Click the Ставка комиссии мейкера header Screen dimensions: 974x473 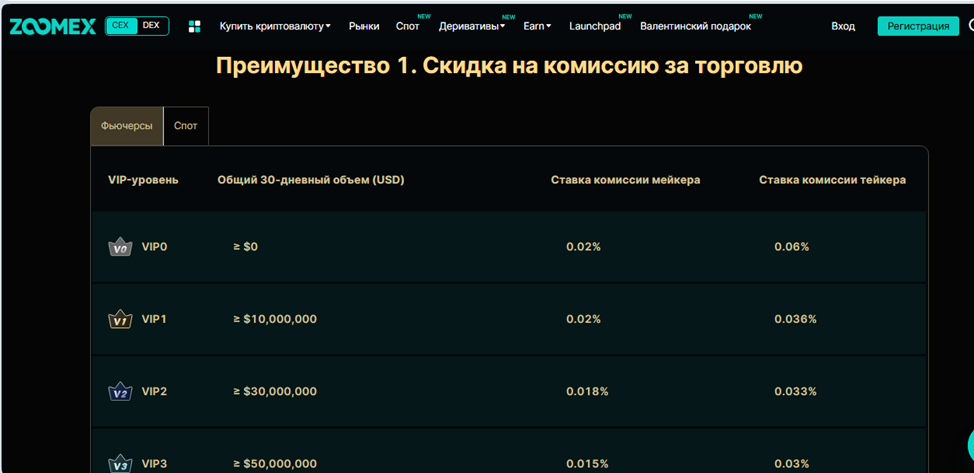(x=626, y=180)
